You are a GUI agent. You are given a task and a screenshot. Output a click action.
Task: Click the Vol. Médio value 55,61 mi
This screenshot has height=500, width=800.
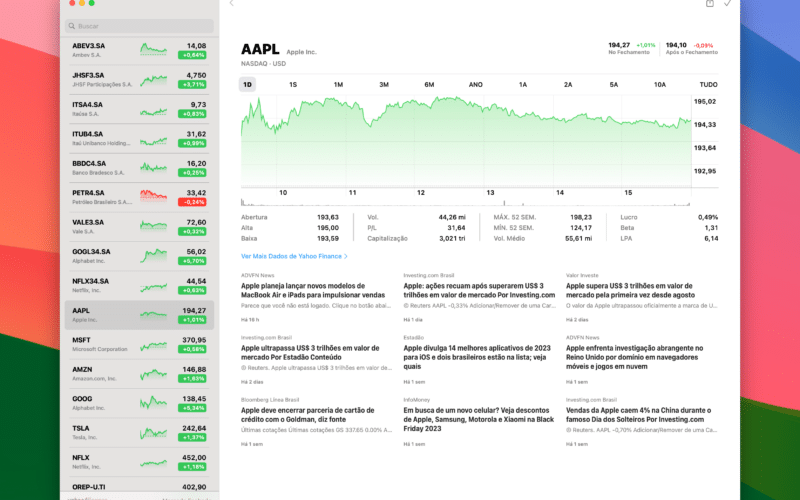pos(579,238)
